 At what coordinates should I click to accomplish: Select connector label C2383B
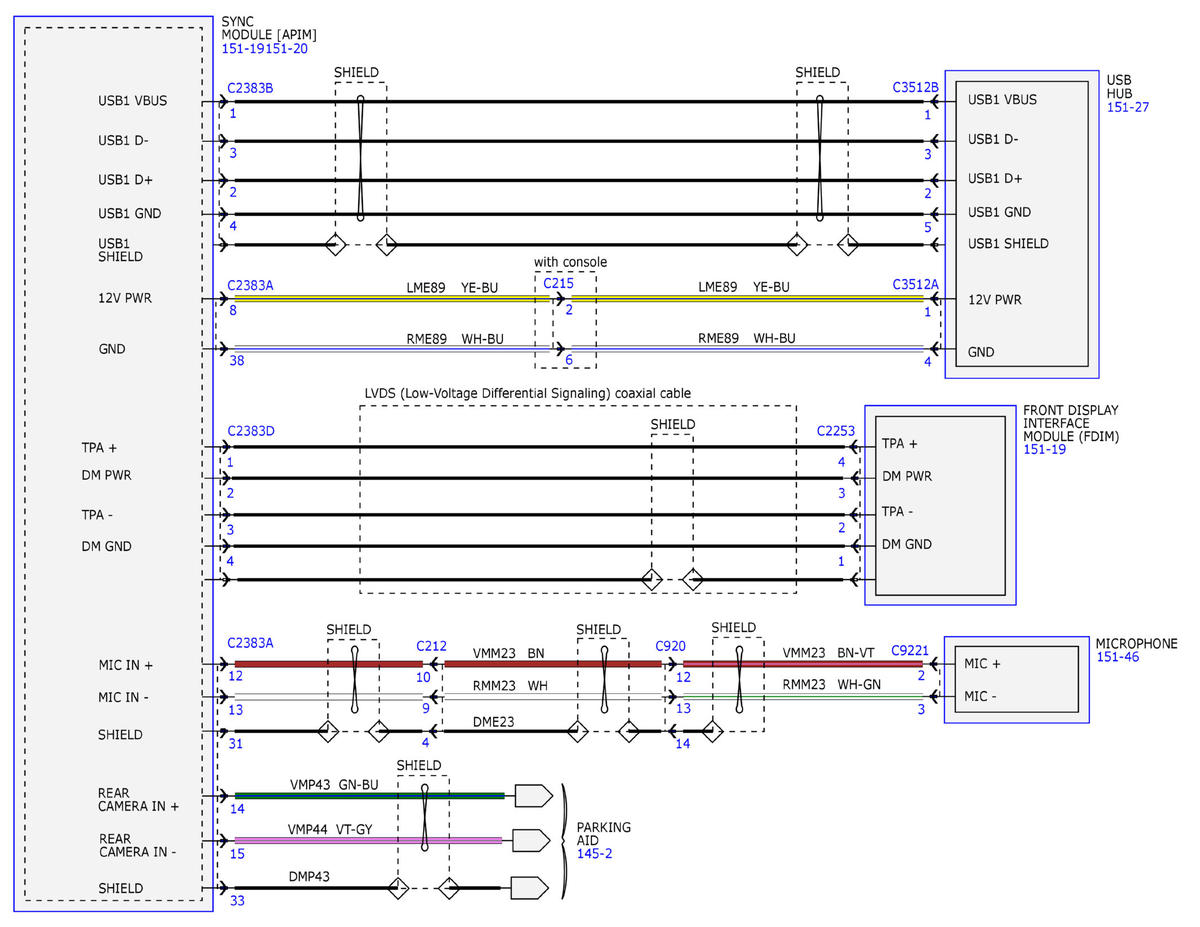[250, 88]
